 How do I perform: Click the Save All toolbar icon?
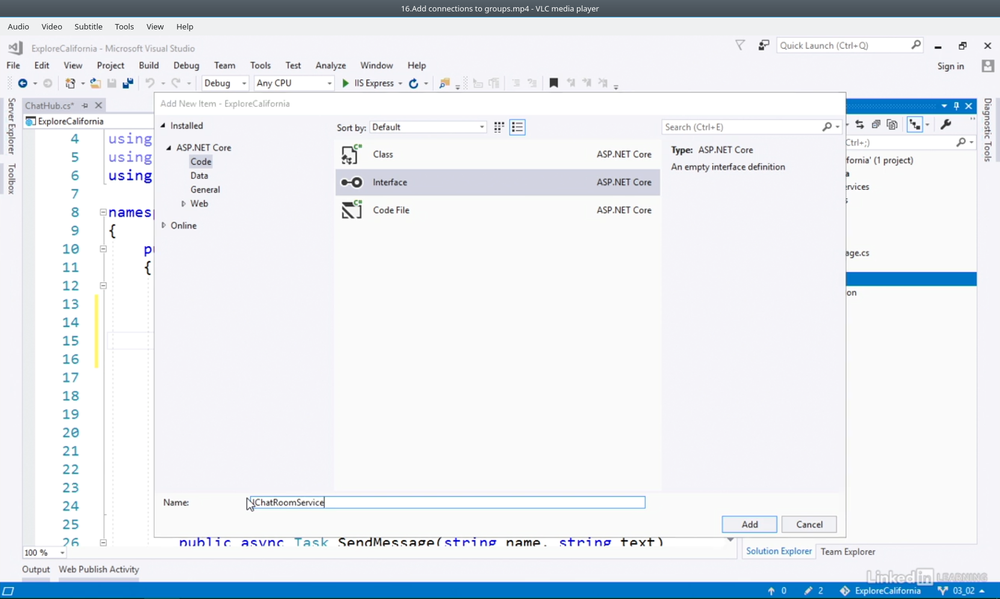click(x=128, y=83)
